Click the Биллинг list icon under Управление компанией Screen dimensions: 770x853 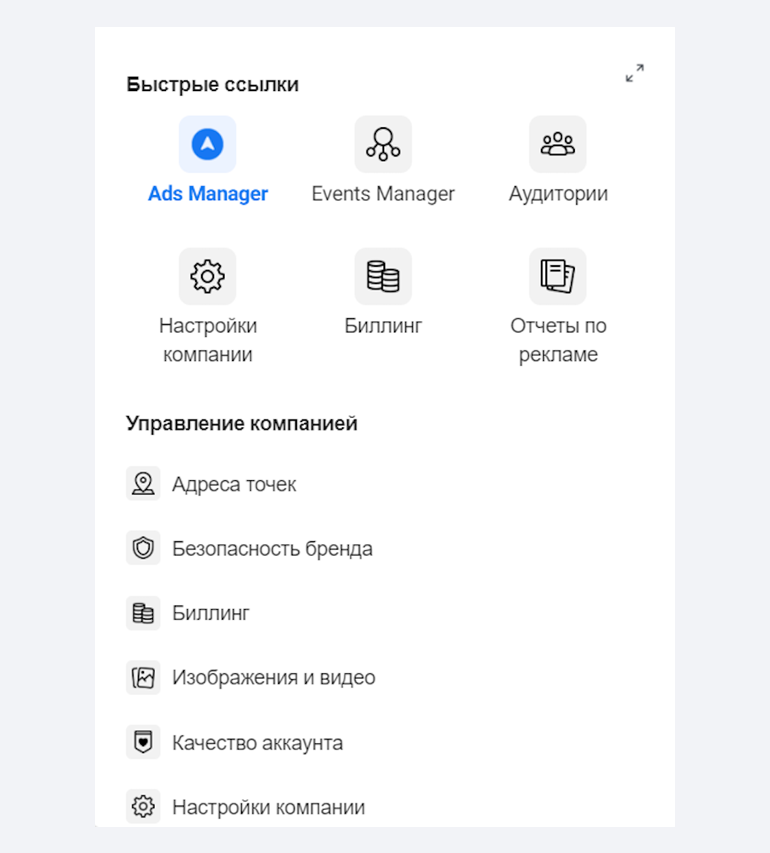pos(143,613)
